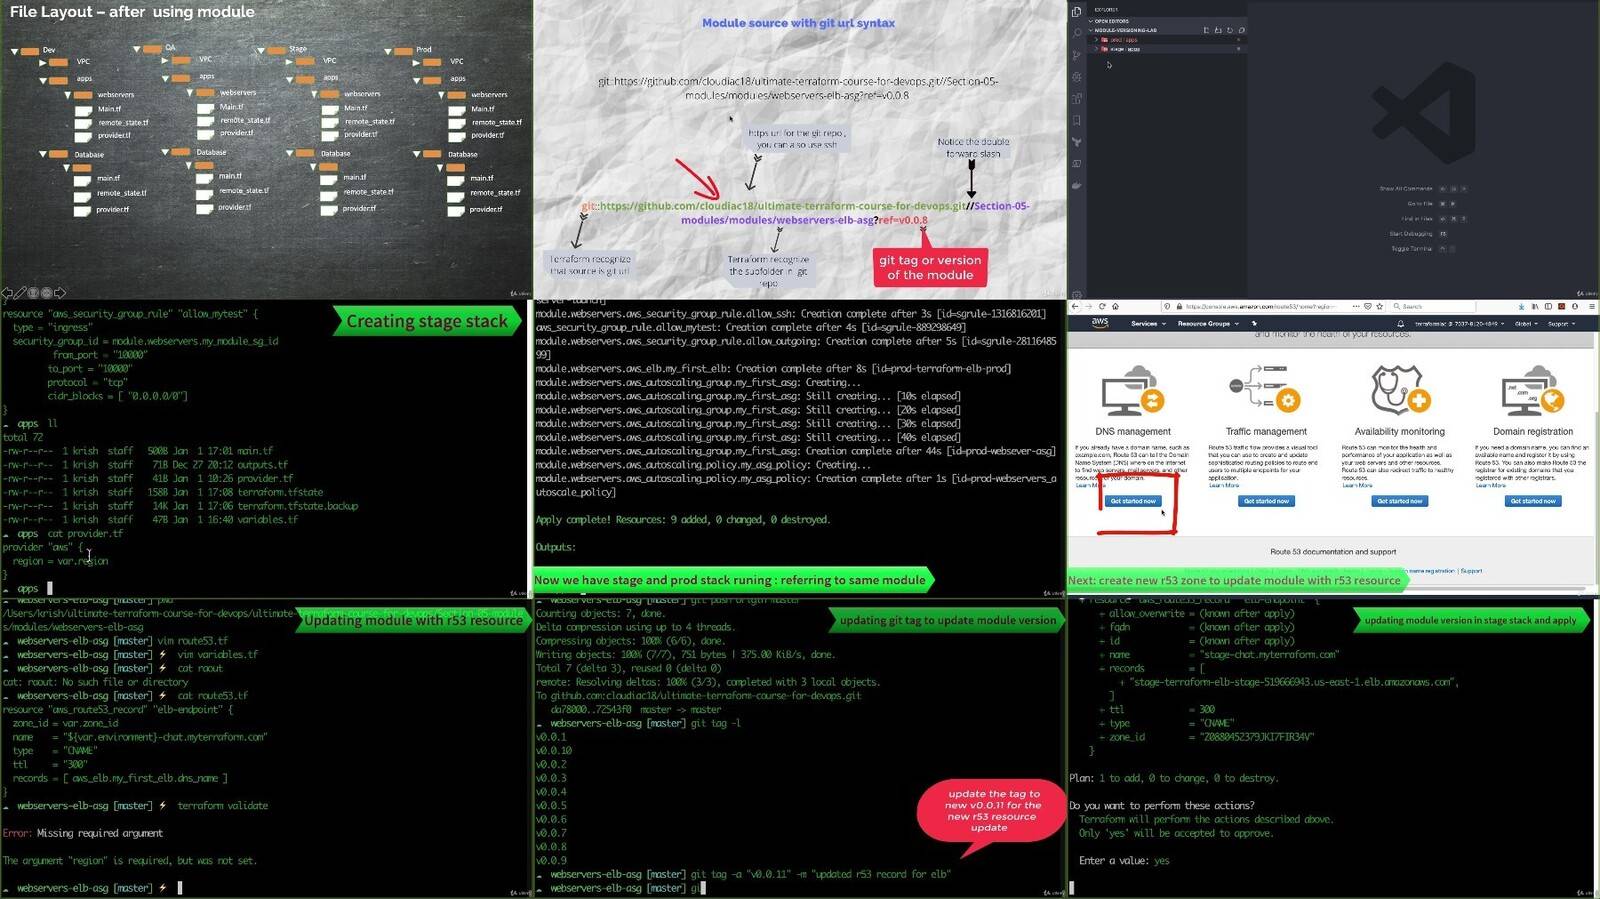This screenshot has width=1600, height=899.
Task: Click the browser Search field
Action: 1433,306
